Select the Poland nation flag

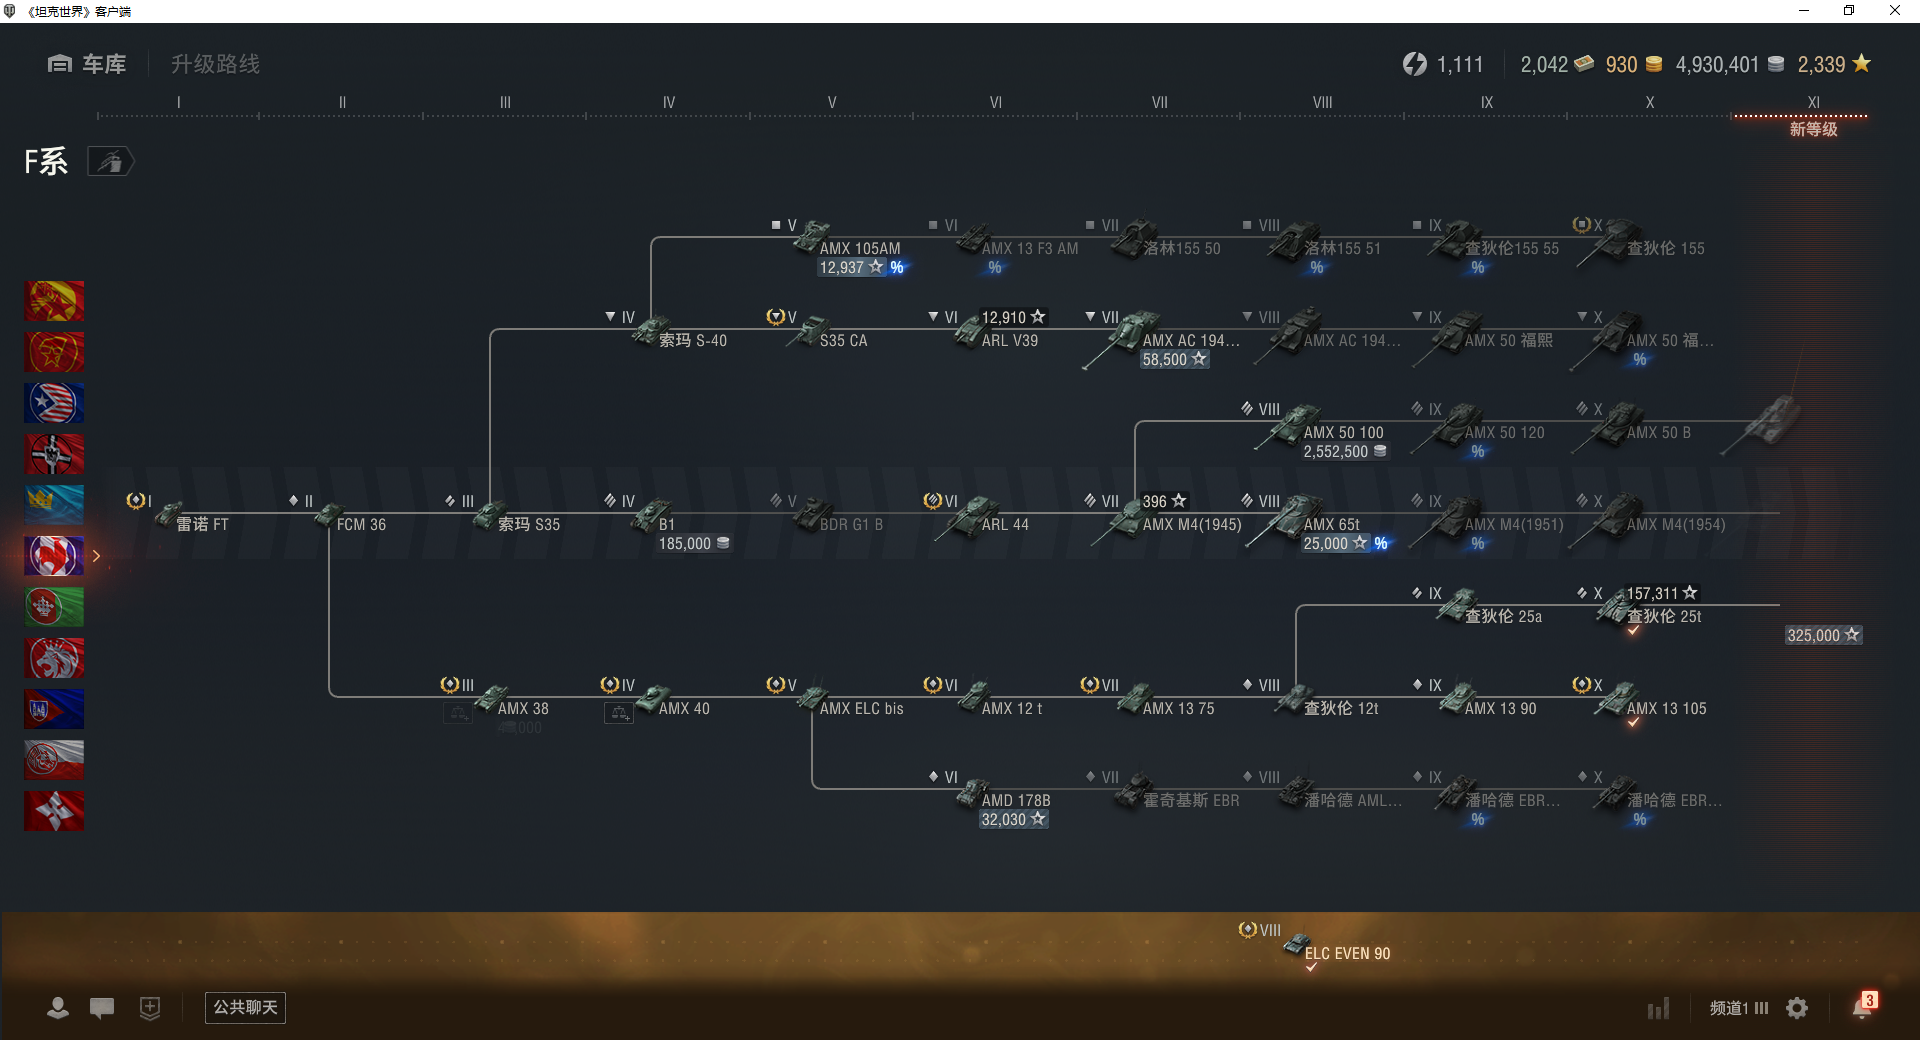[x=54, y=760]
